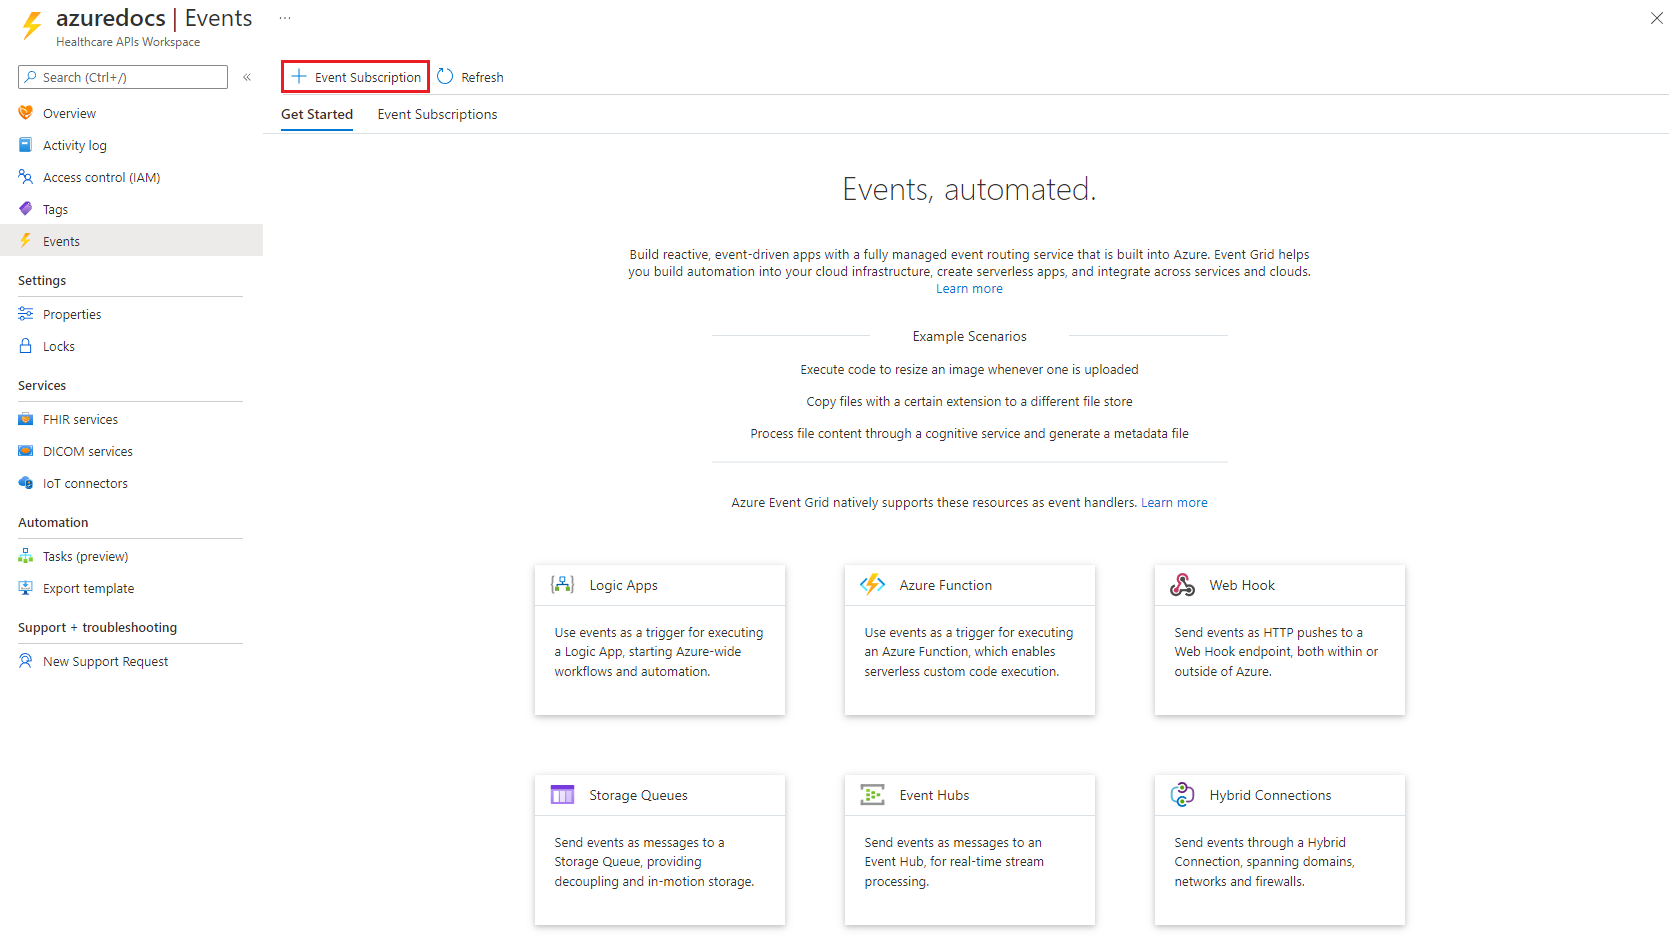
Task: Click the Refresh icon in toolbar
Action: 446,77
